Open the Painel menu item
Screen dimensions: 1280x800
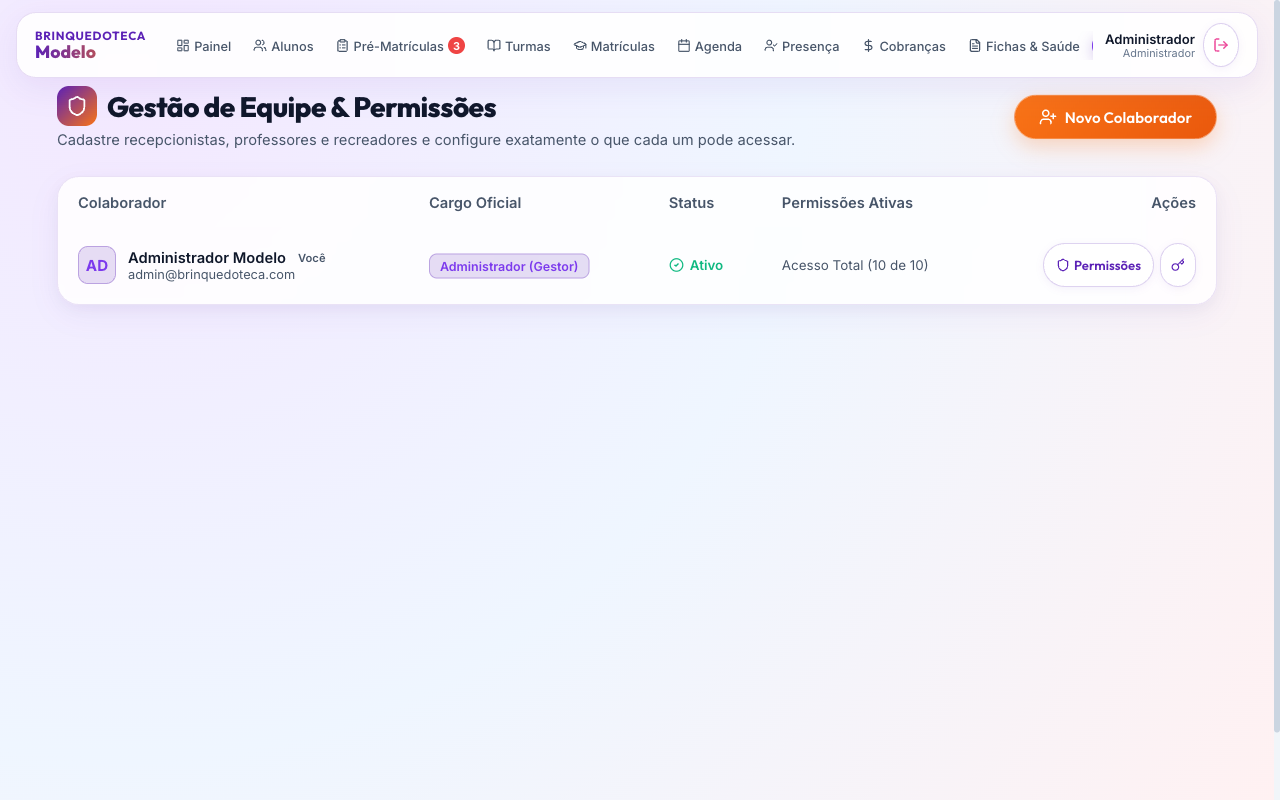click(x=204, y=46)
